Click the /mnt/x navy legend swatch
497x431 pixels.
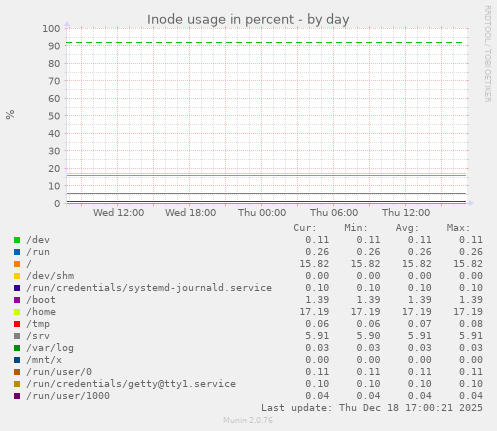(17, 360)
